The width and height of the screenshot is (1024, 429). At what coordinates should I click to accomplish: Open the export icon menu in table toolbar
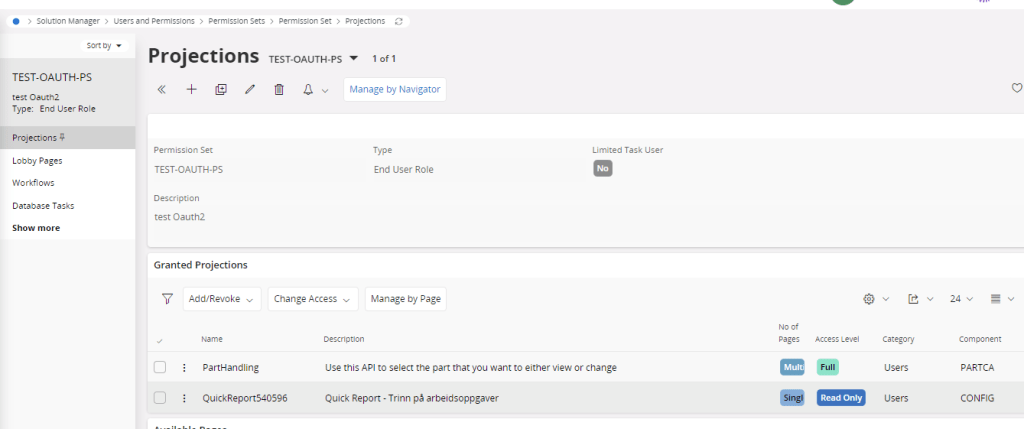click(919, 299)
